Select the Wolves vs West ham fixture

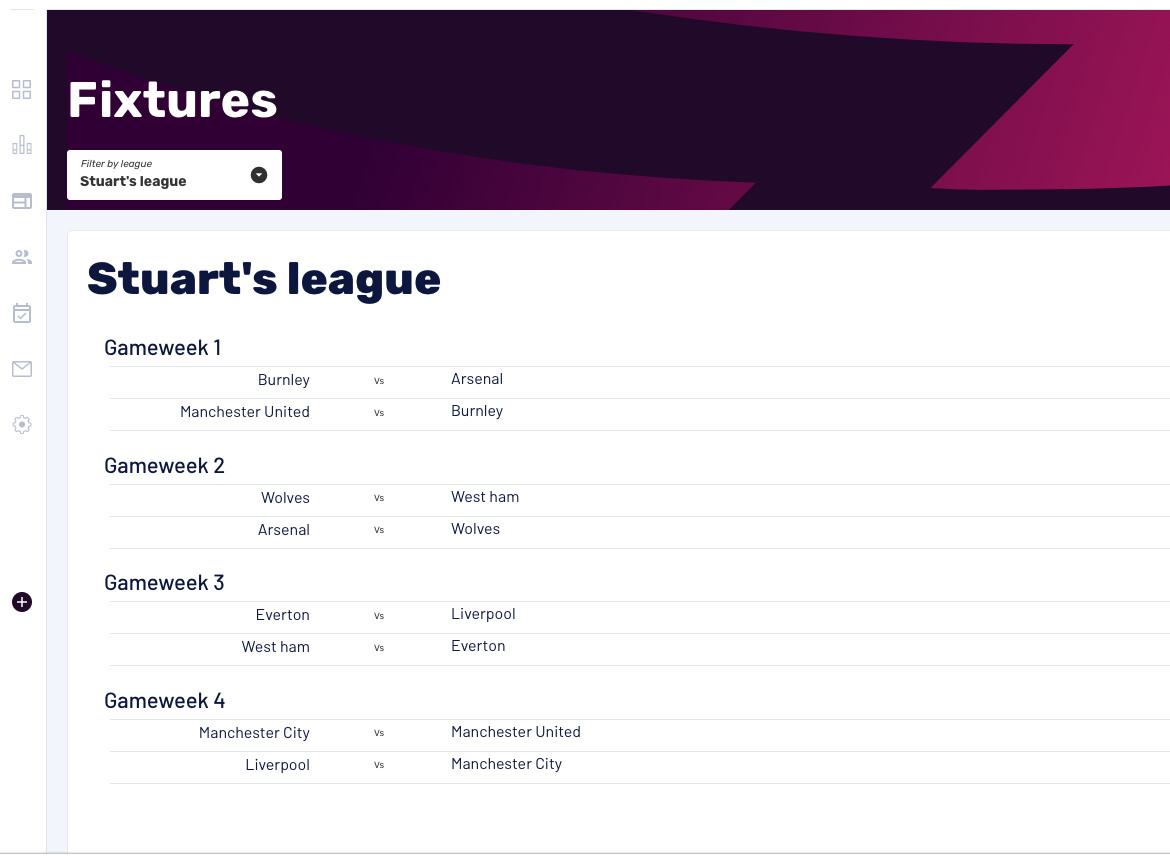point(380,498)
